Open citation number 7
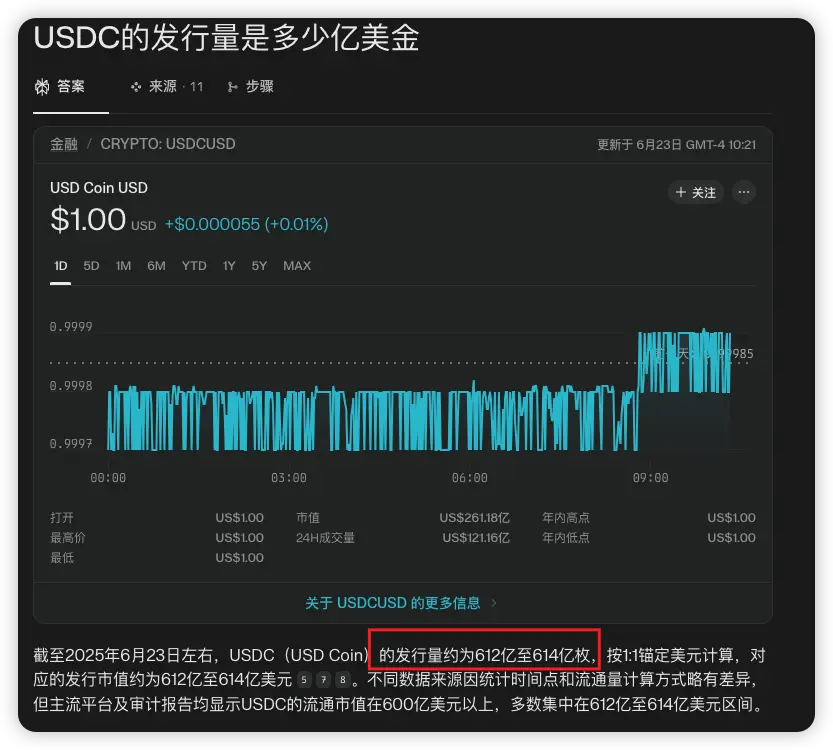The image size is (833, 750). (x=324, y=679)
